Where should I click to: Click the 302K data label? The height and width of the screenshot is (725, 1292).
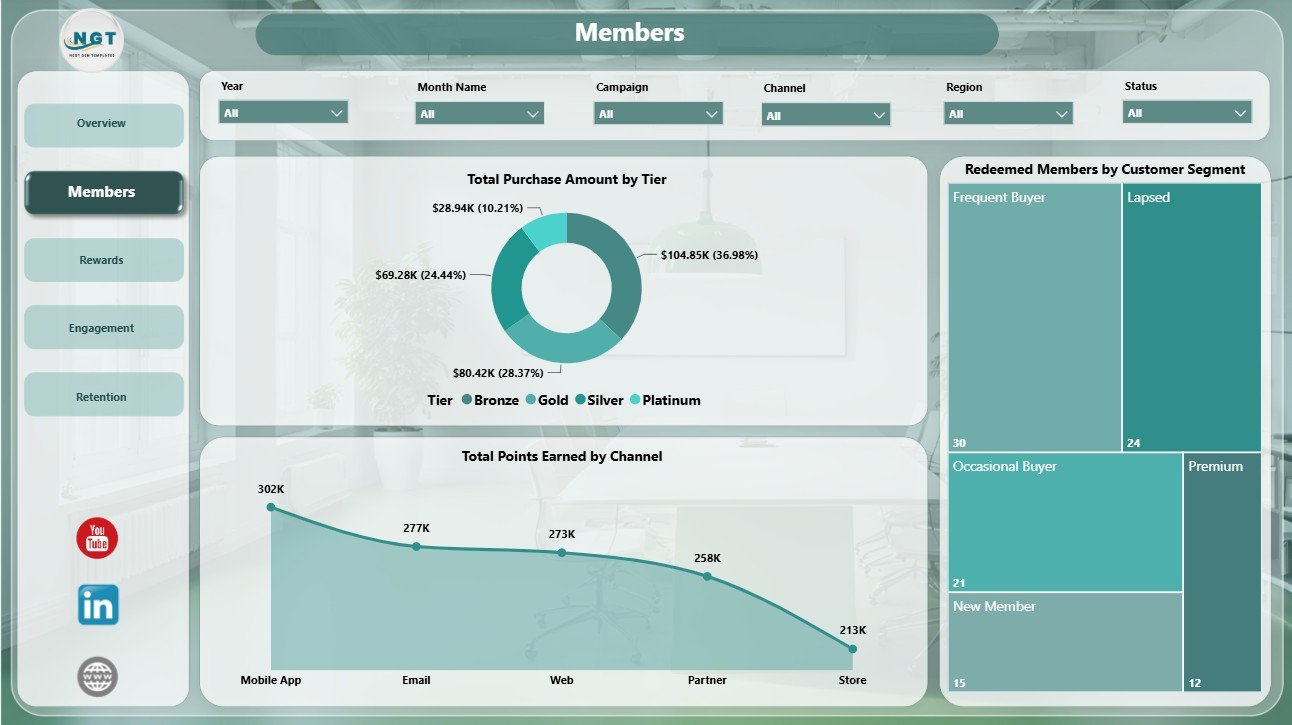271,490
